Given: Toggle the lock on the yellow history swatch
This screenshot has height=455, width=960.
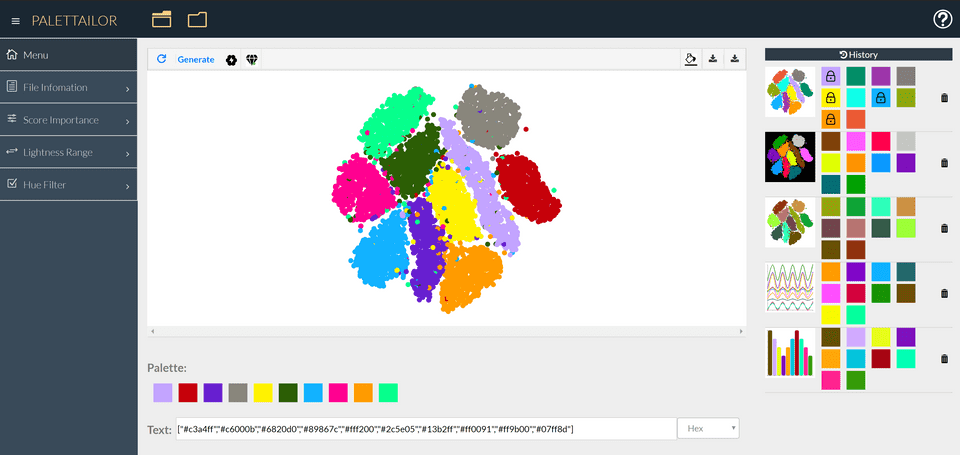Looking at the screenshot, I should 831,98.
